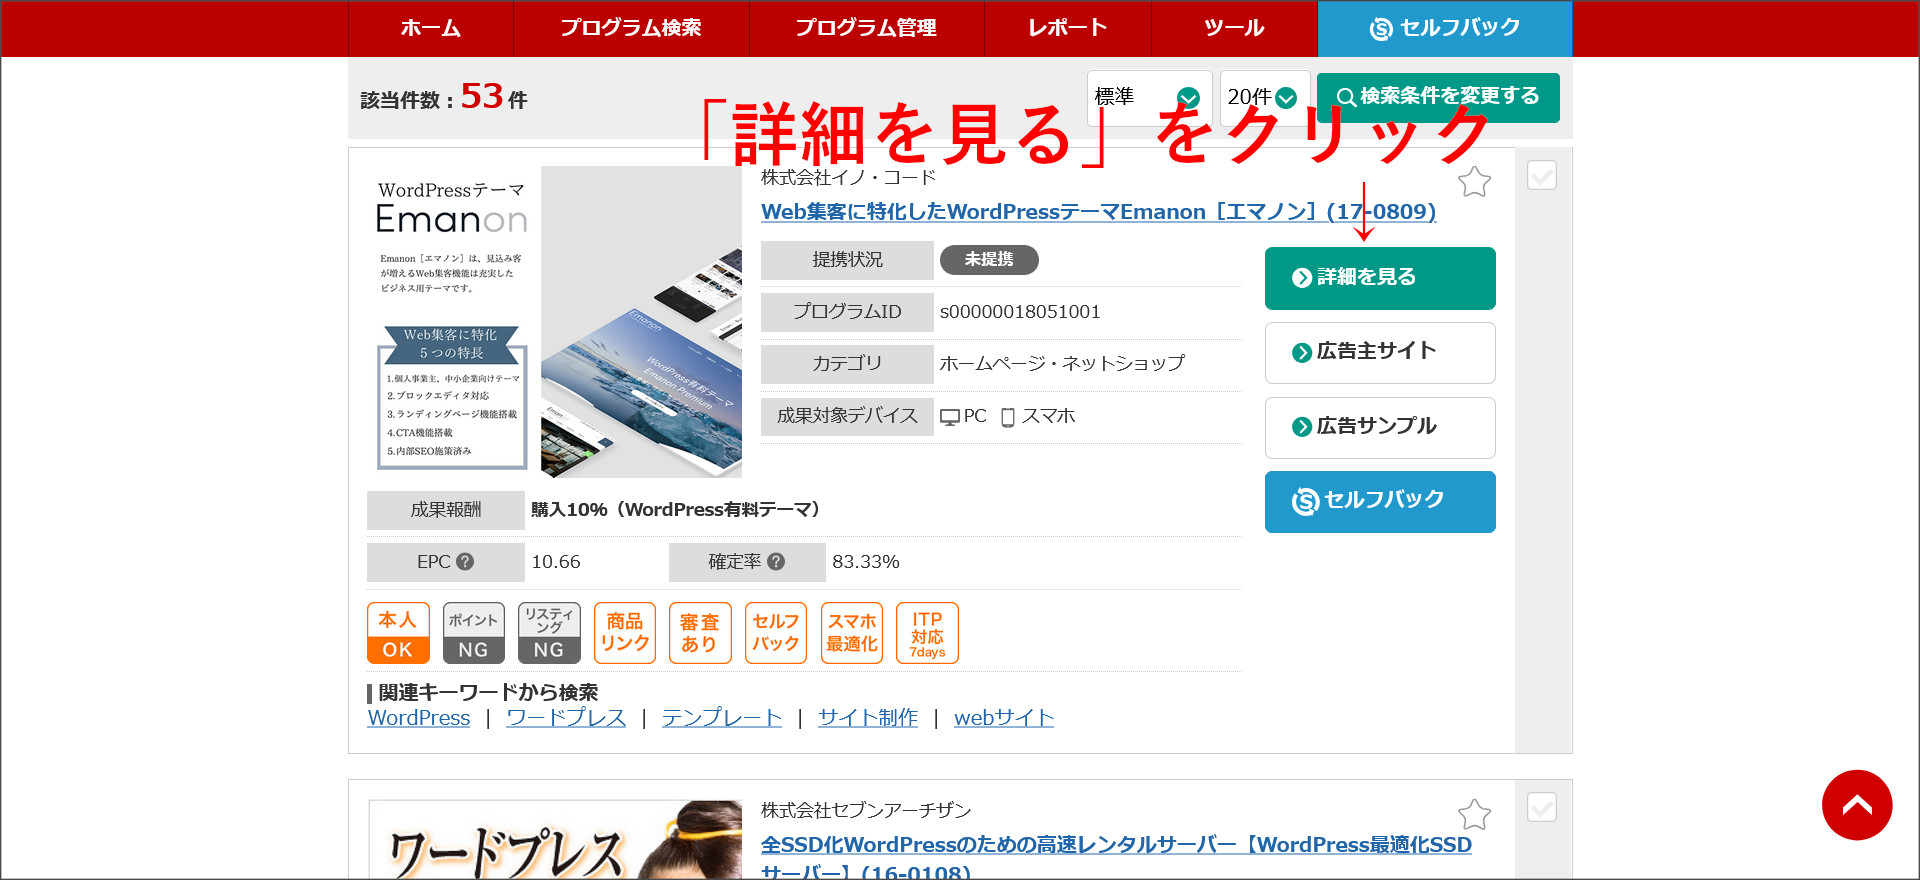1920x880 pixels.
Task: Click 確定率 value 83.33%
Action: click(866, 562)
